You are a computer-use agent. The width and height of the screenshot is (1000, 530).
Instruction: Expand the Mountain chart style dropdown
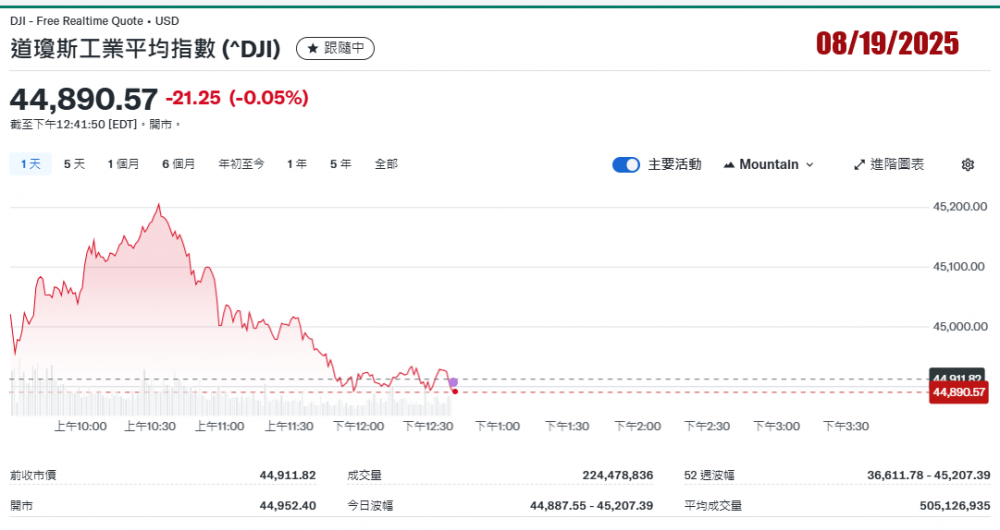pyautogui.click(x=809, y=165)
